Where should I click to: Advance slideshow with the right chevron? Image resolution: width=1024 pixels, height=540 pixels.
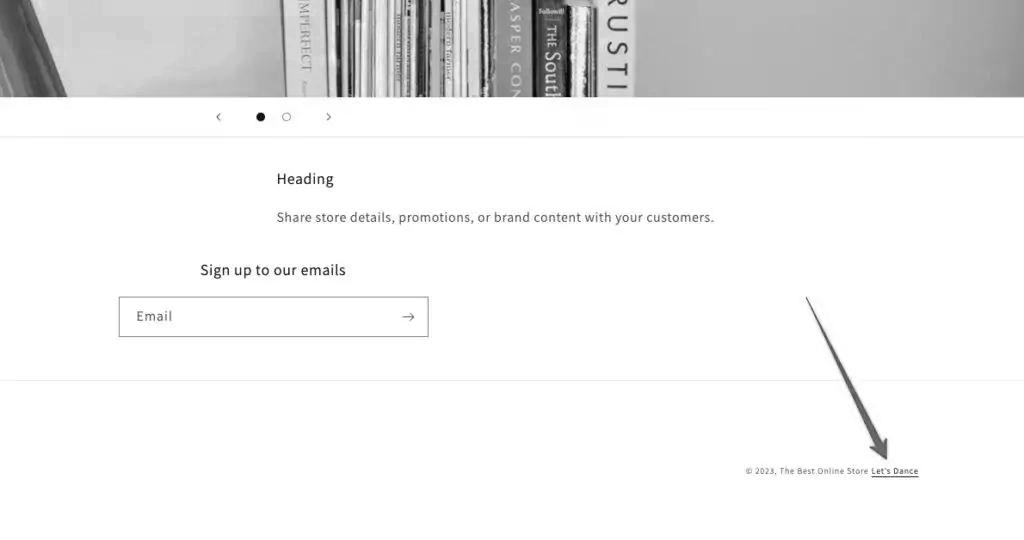click(328, 117)
